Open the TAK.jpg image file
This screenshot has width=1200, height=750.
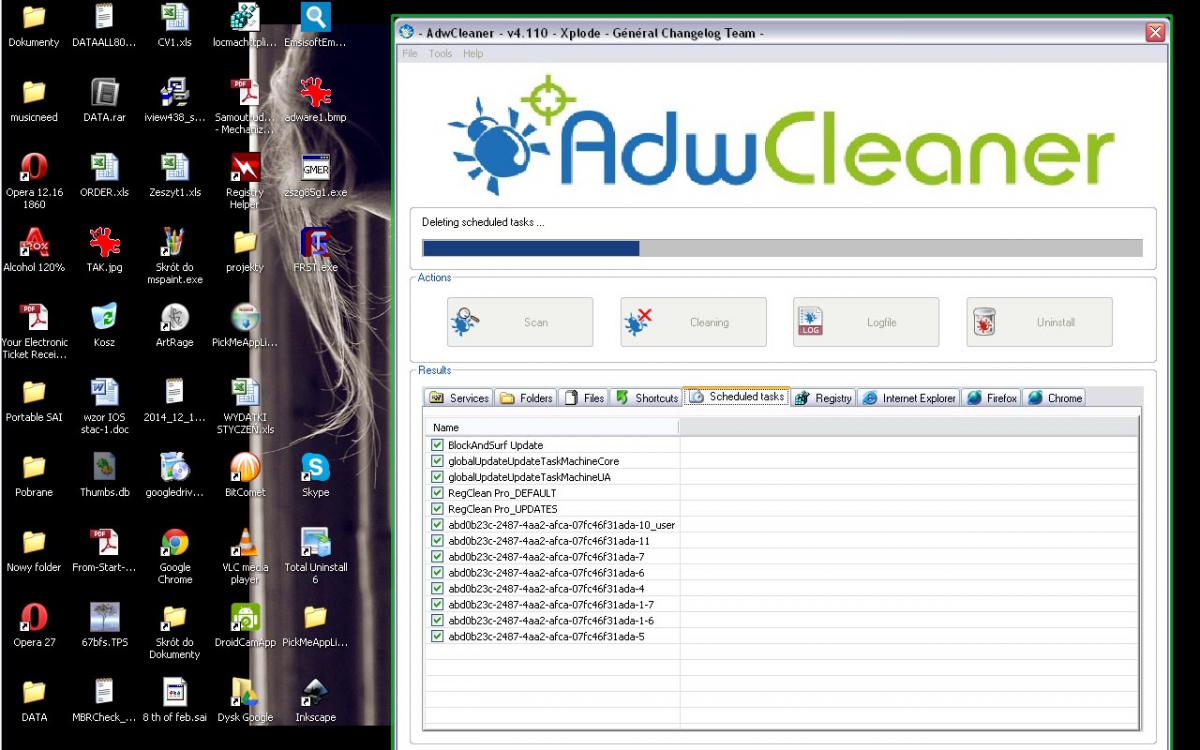104,243
